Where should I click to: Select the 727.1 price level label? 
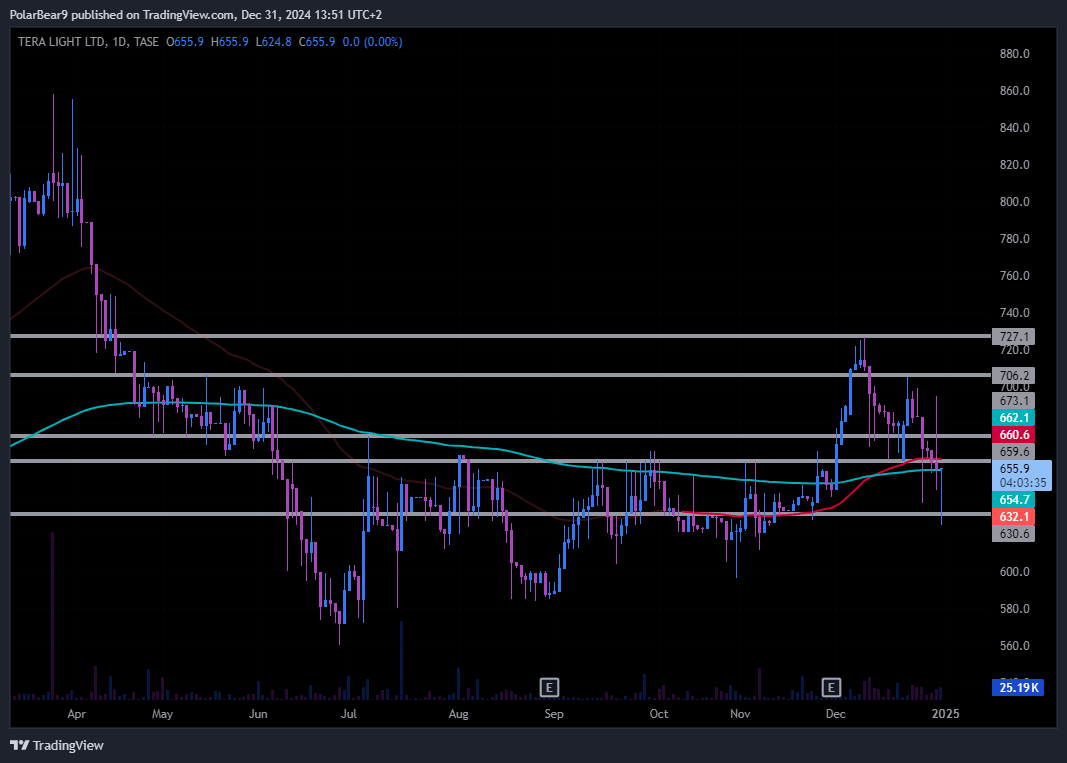tap(1013, 337)
